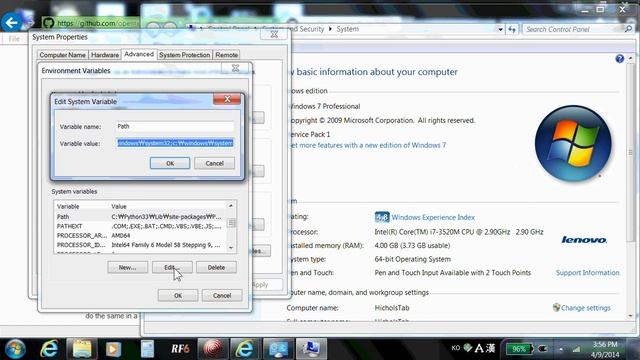Open the Support Information link

pyautogui.click(x=587, y=273)
